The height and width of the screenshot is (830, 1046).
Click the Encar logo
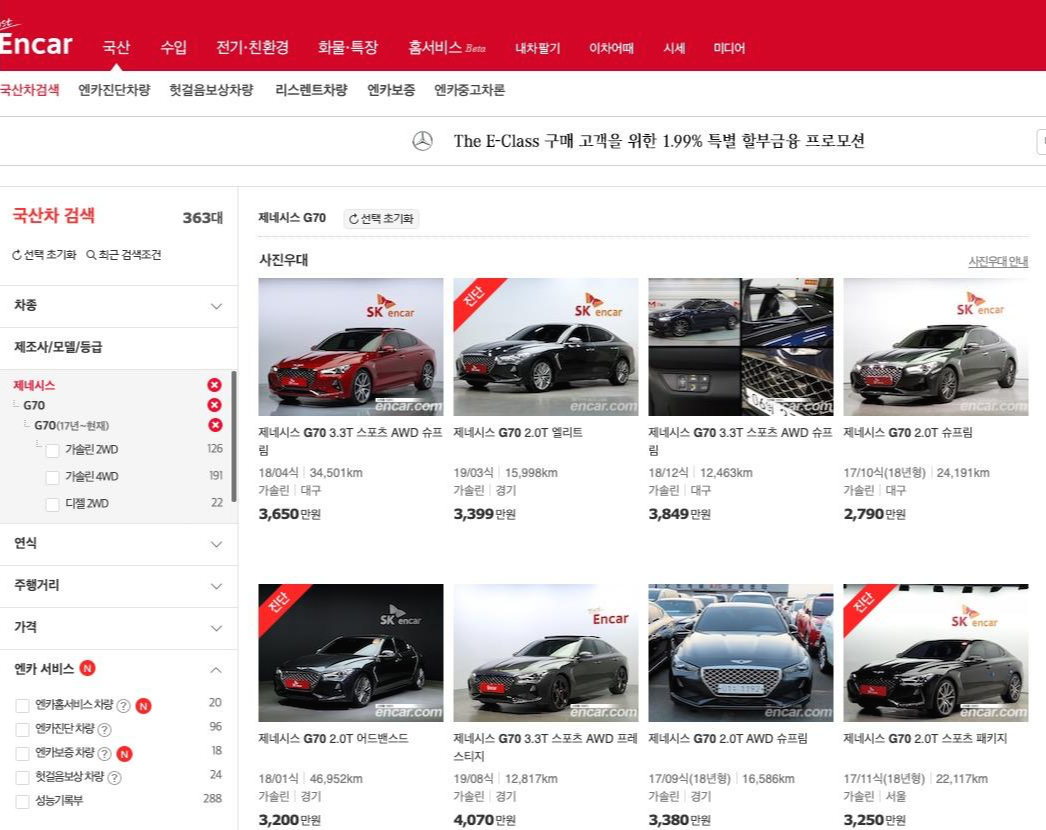click(x=35, y=41)
